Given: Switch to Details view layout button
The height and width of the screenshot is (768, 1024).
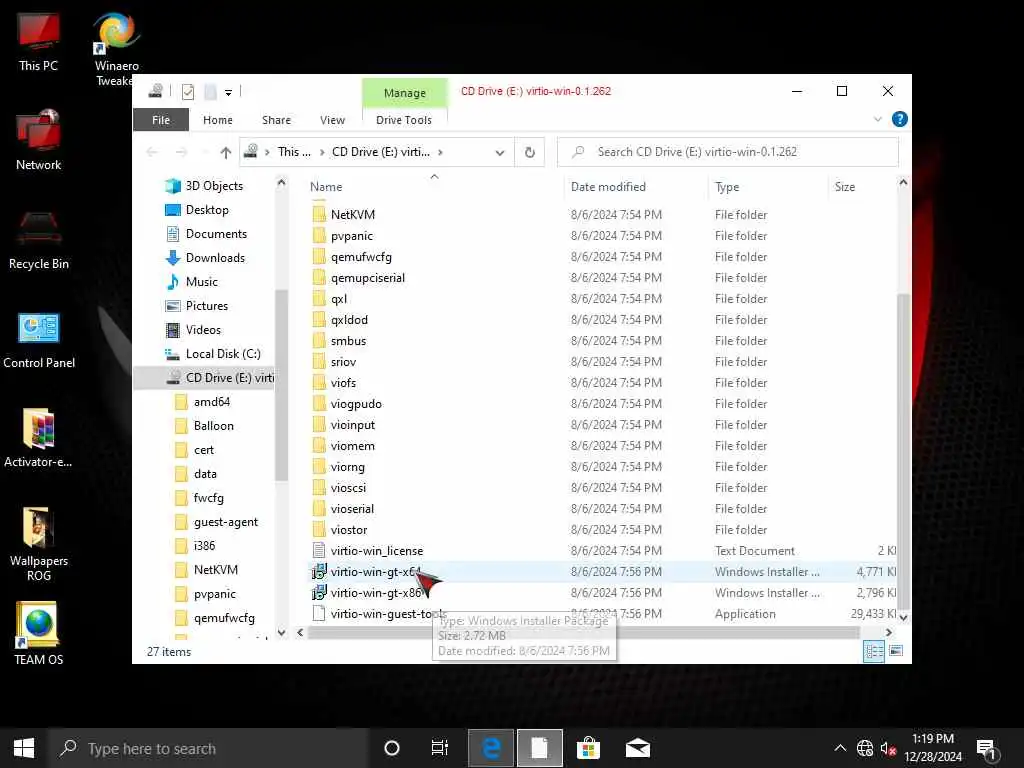Looking at the screenshot, I should click(x=874, y=650).
